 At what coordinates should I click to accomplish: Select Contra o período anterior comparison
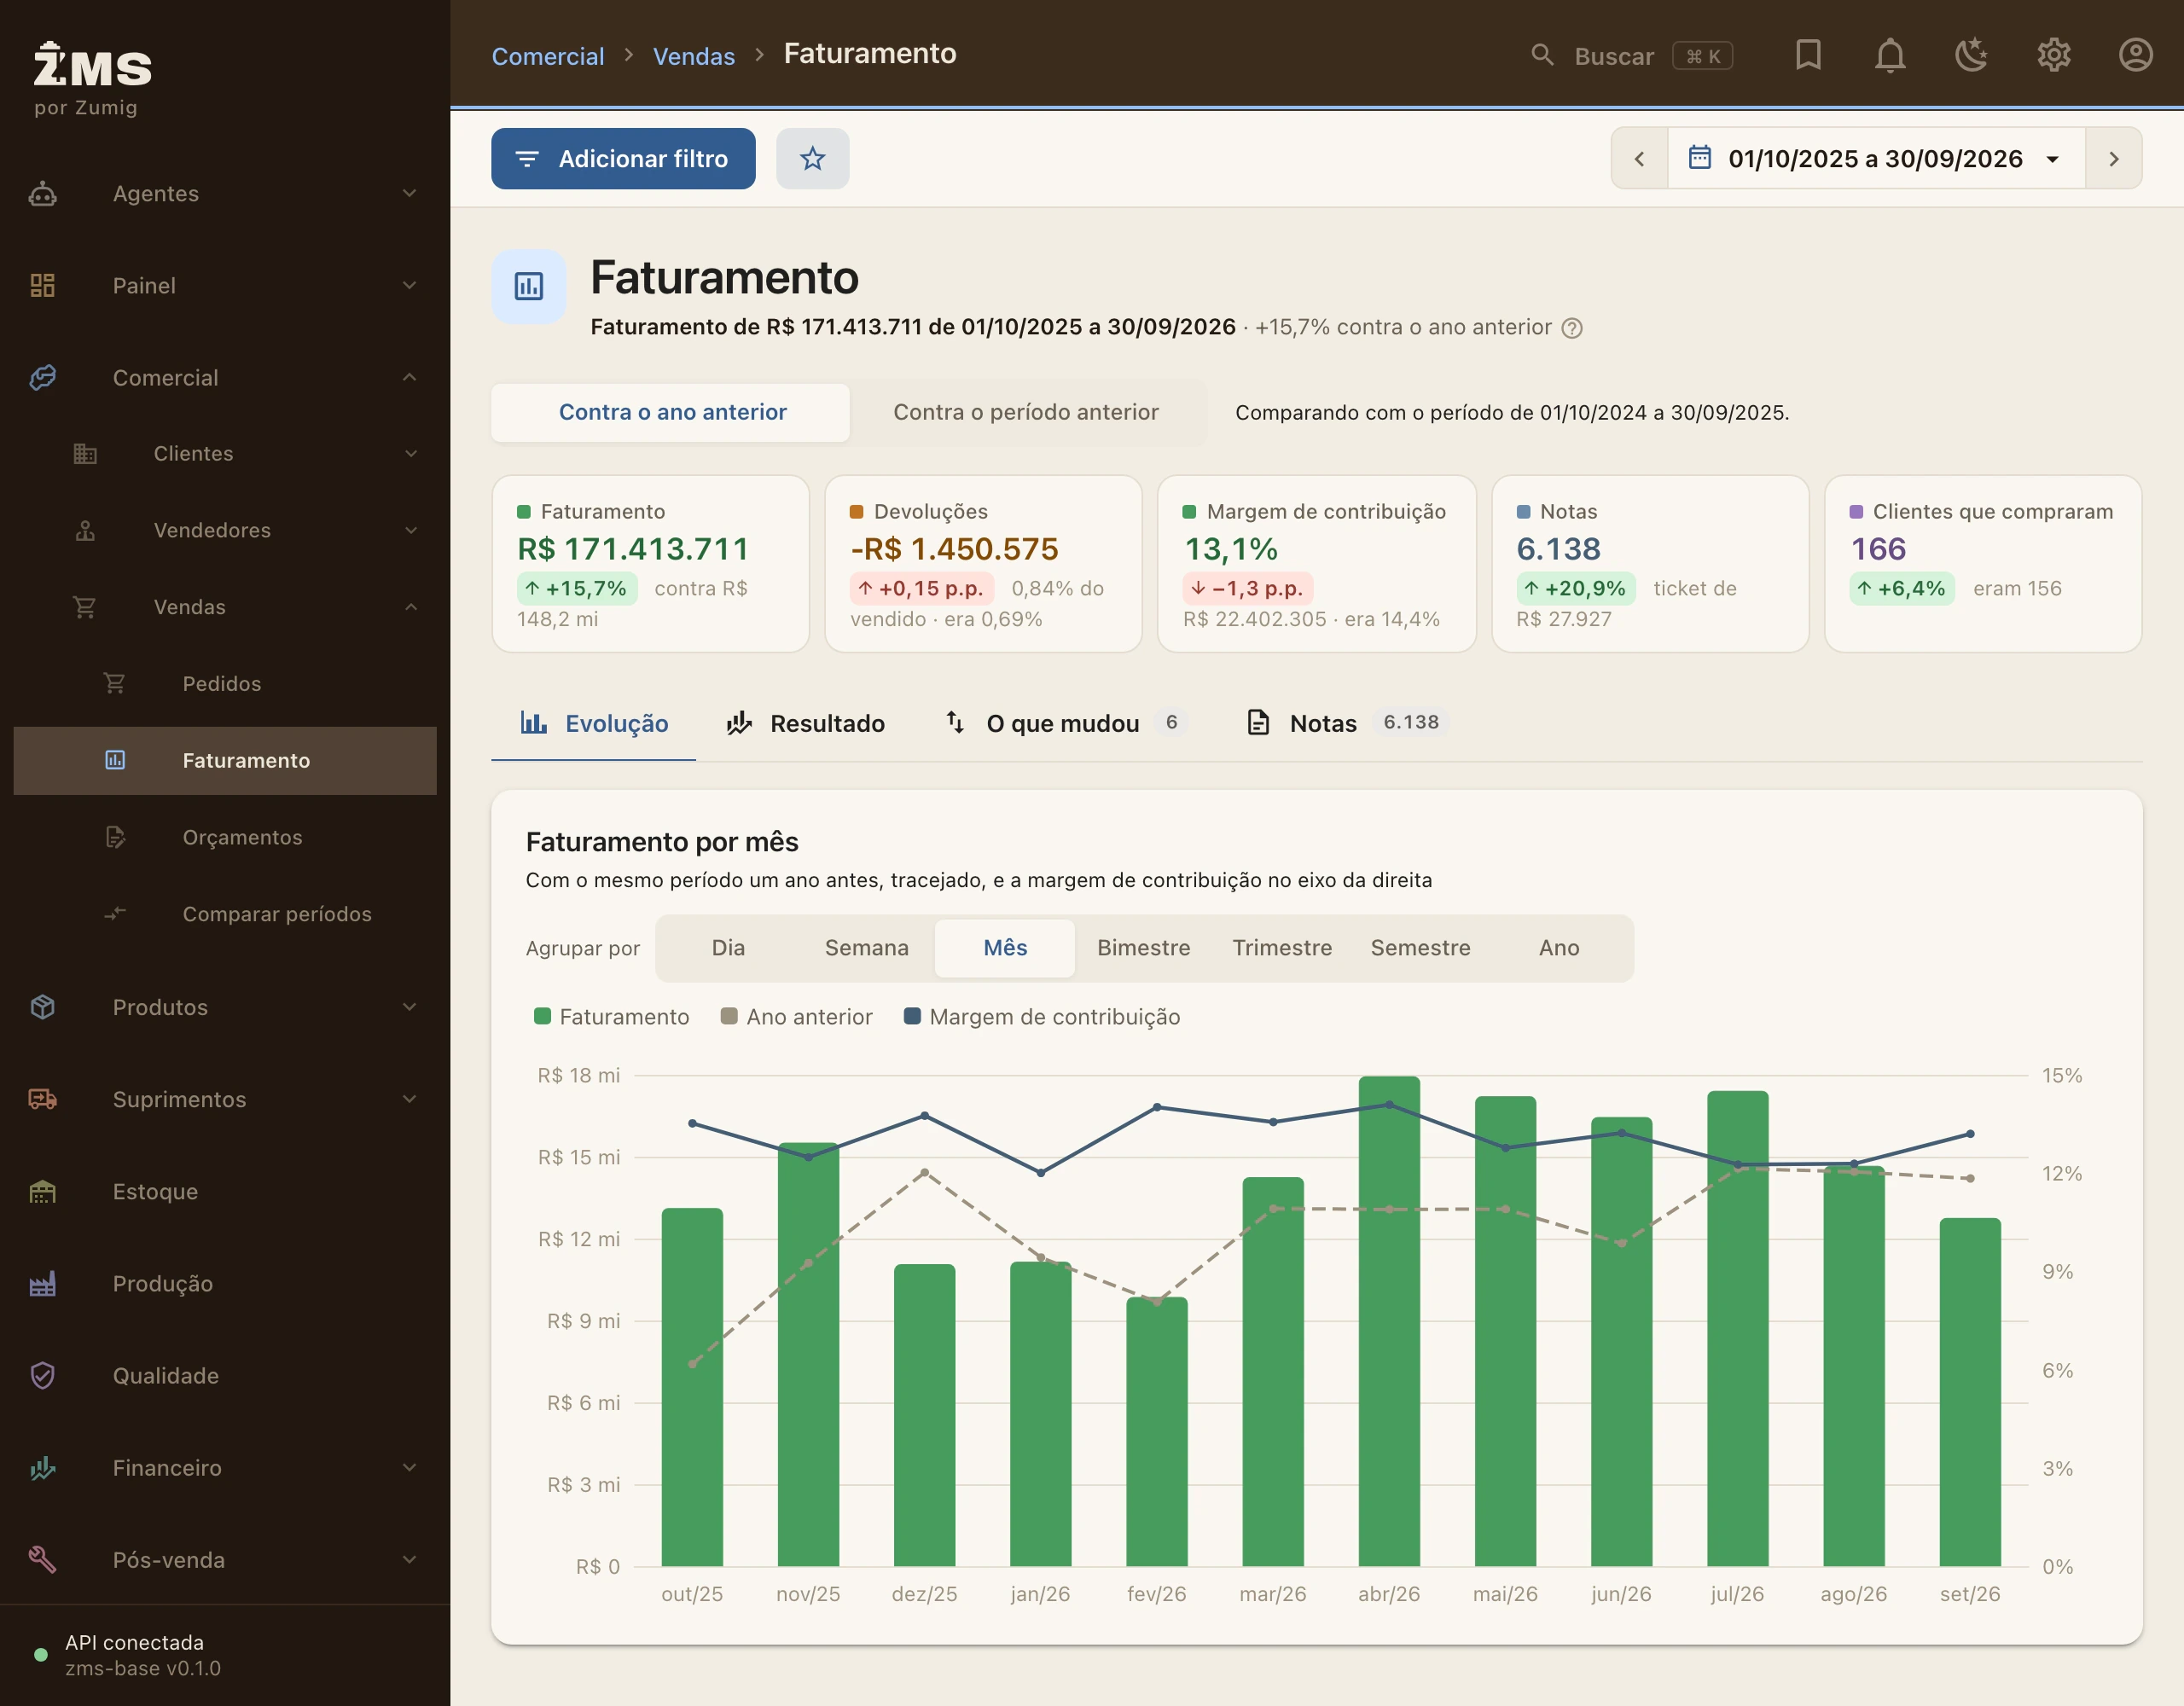coord(1026,412)
